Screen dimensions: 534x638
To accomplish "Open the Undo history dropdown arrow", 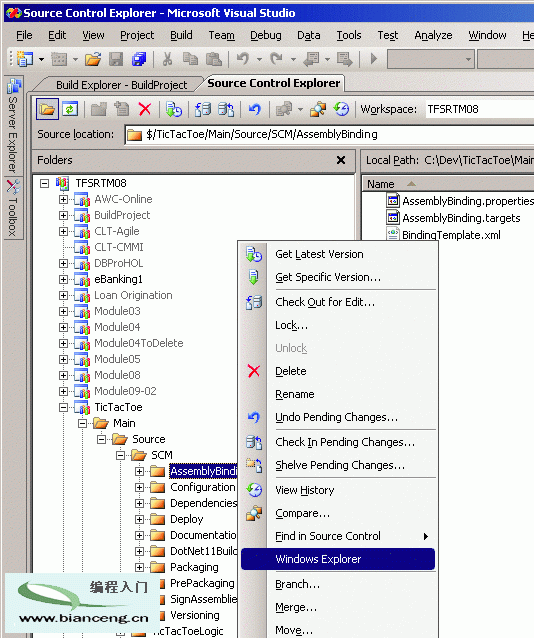I will (259, 59).
